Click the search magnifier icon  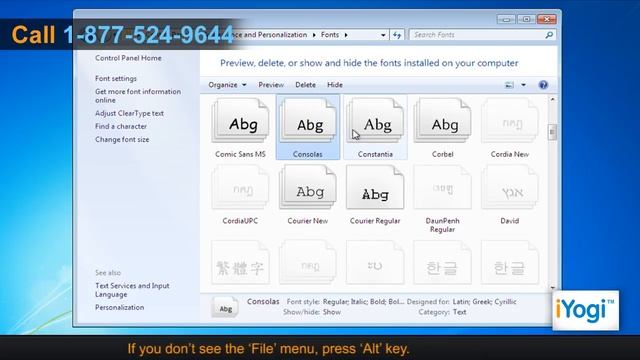point(549,35)
